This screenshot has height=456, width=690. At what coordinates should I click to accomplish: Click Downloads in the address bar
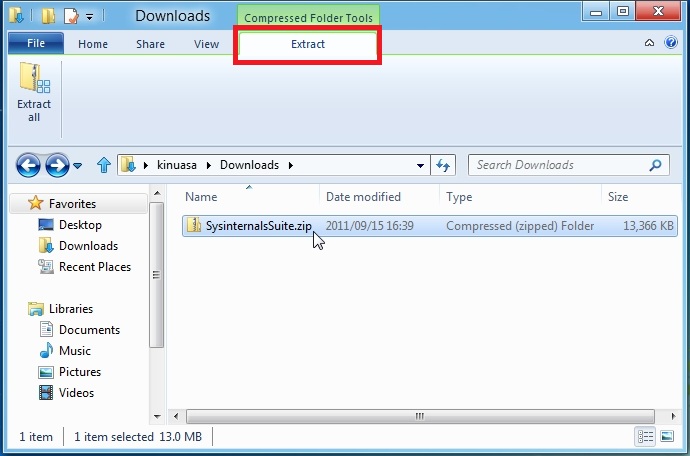(x=250, y=165)
